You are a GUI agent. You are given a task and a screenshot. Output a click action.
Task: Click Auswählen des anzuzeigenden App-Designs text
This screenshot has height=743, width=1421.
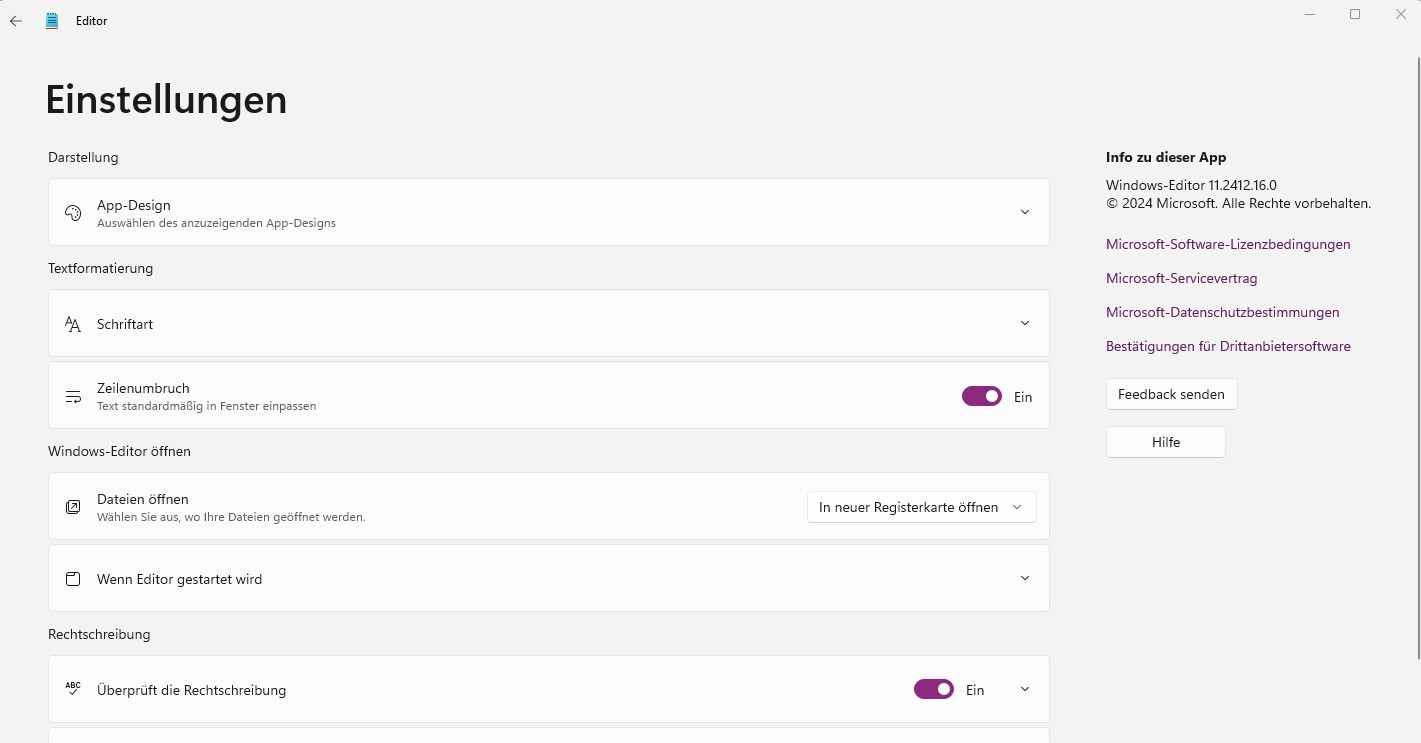click(216, 223)
